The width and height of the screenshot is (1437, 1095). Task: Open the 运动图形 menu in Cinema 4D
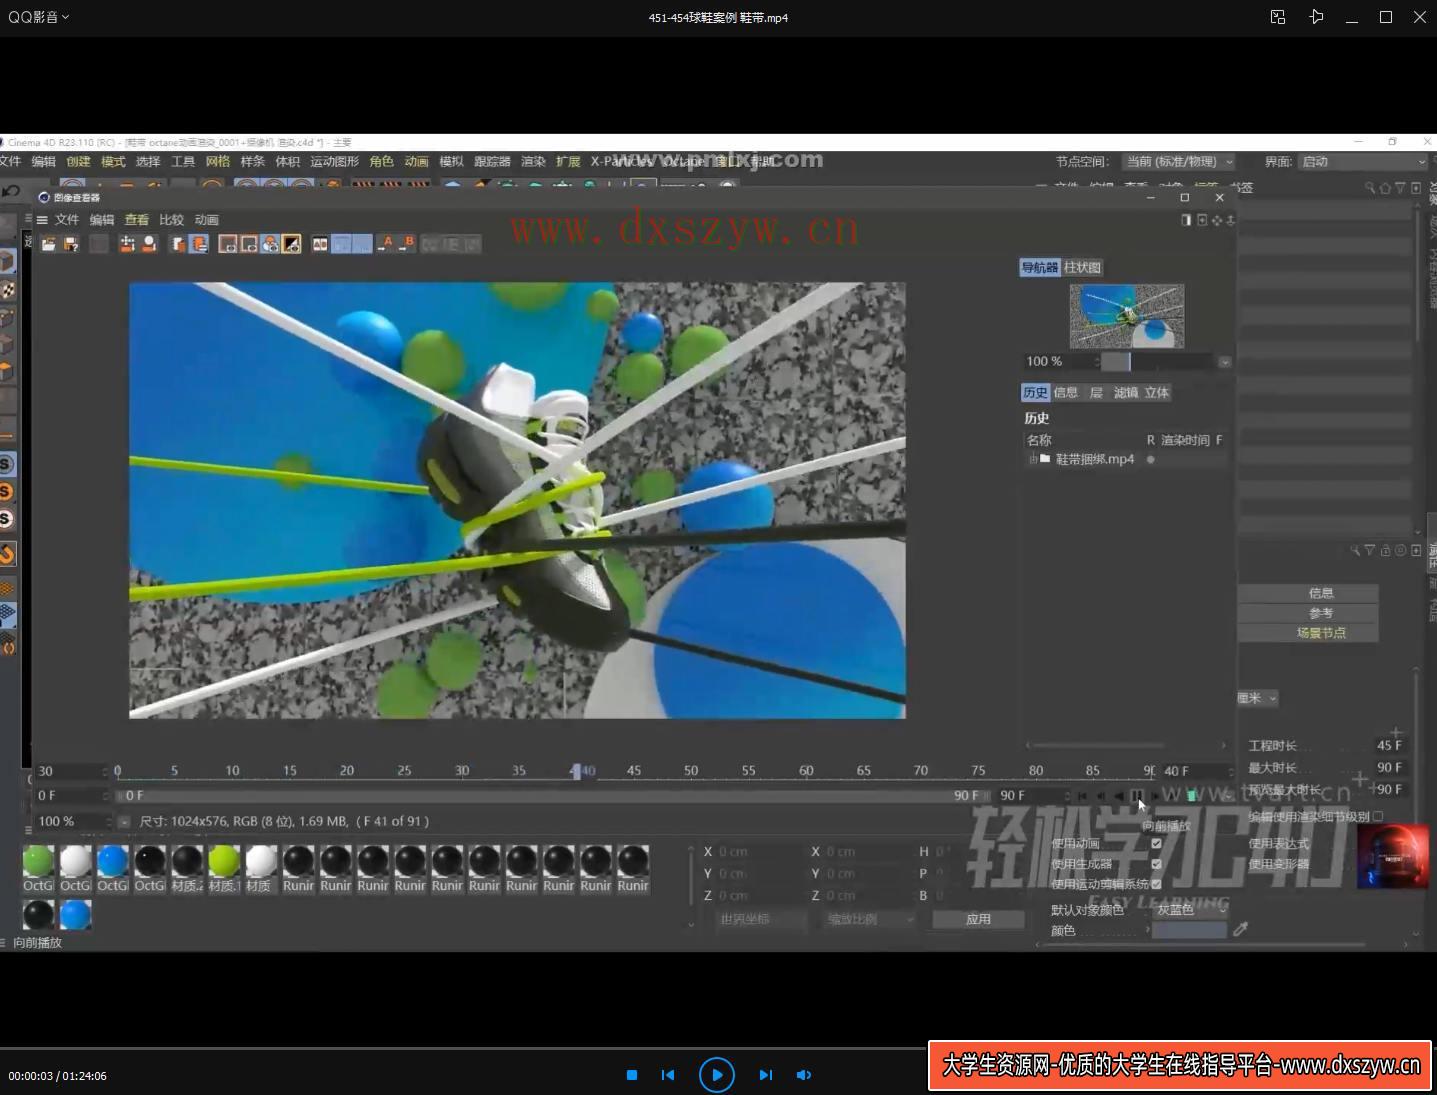334,162
